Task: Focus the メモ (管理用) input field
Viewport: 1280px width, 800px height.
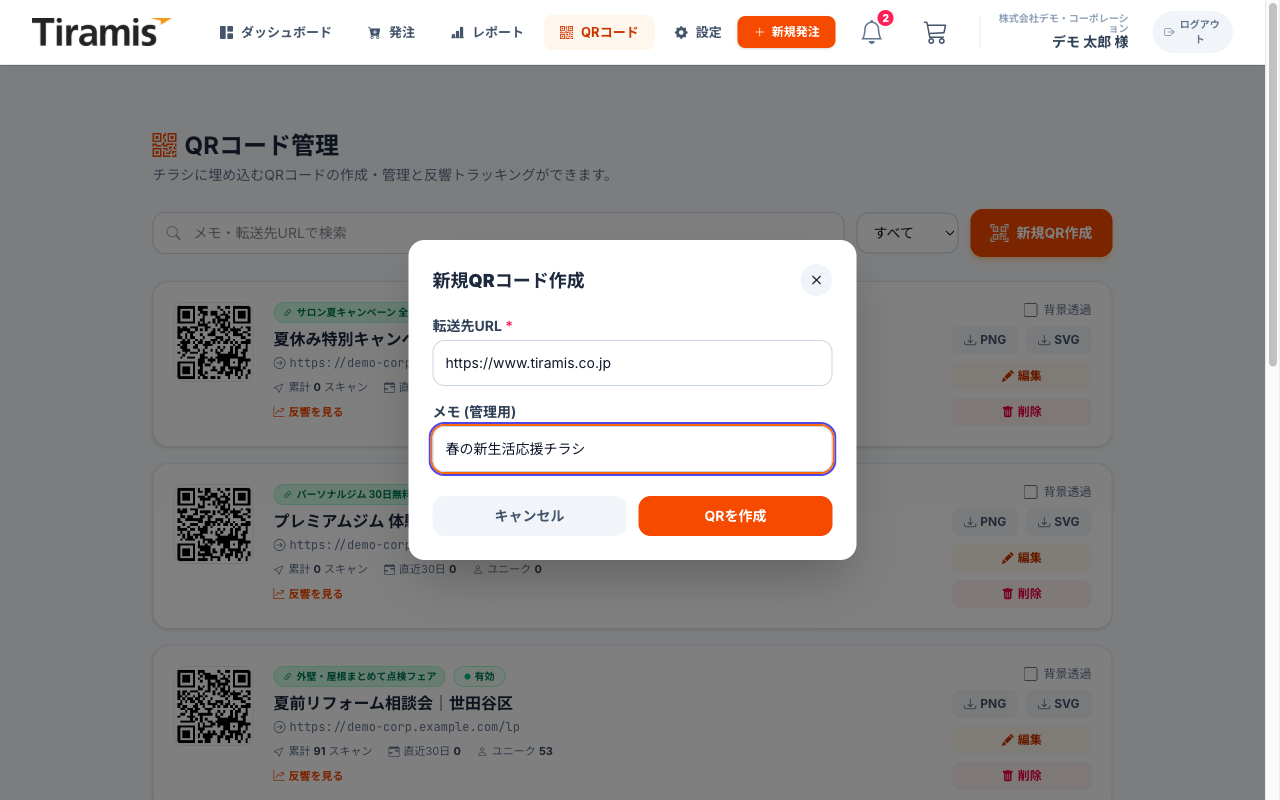Action: tap(632, 449)
